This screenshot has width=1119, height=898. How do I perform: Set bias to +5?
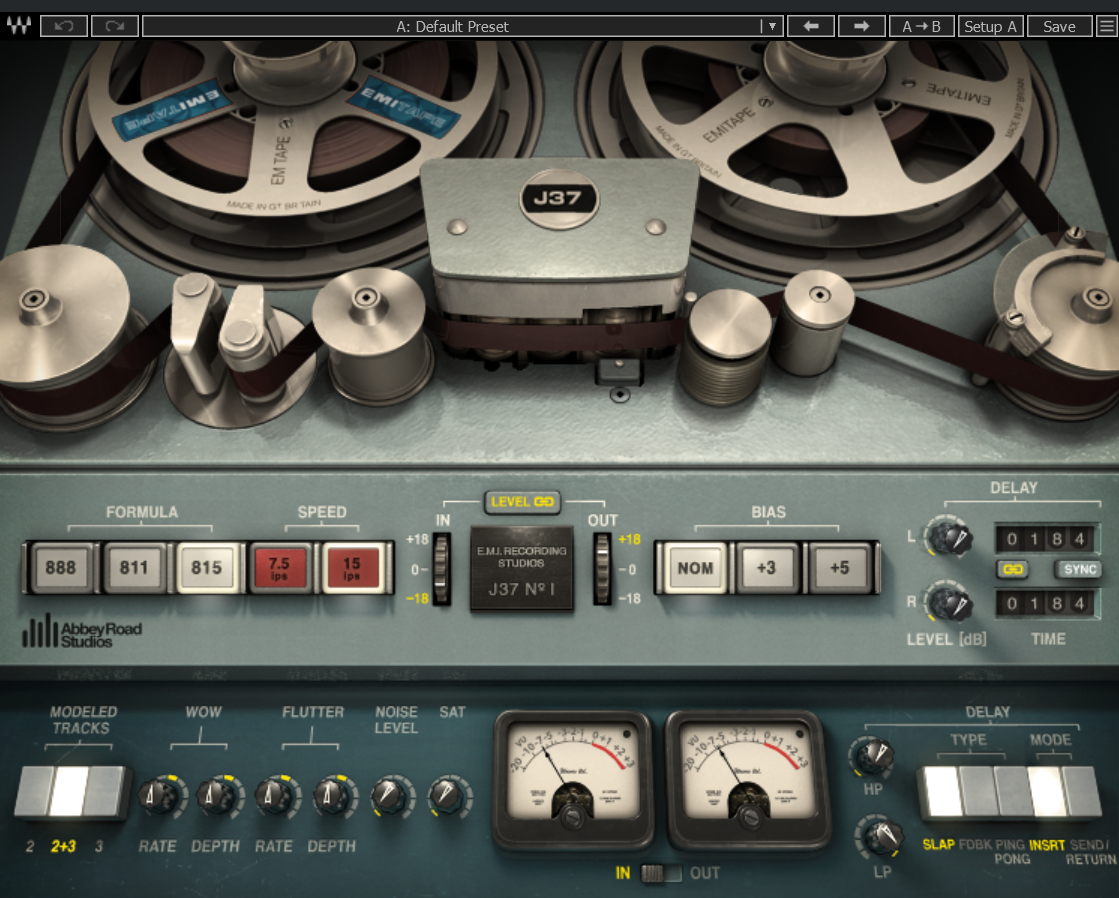tap(840, 567)
